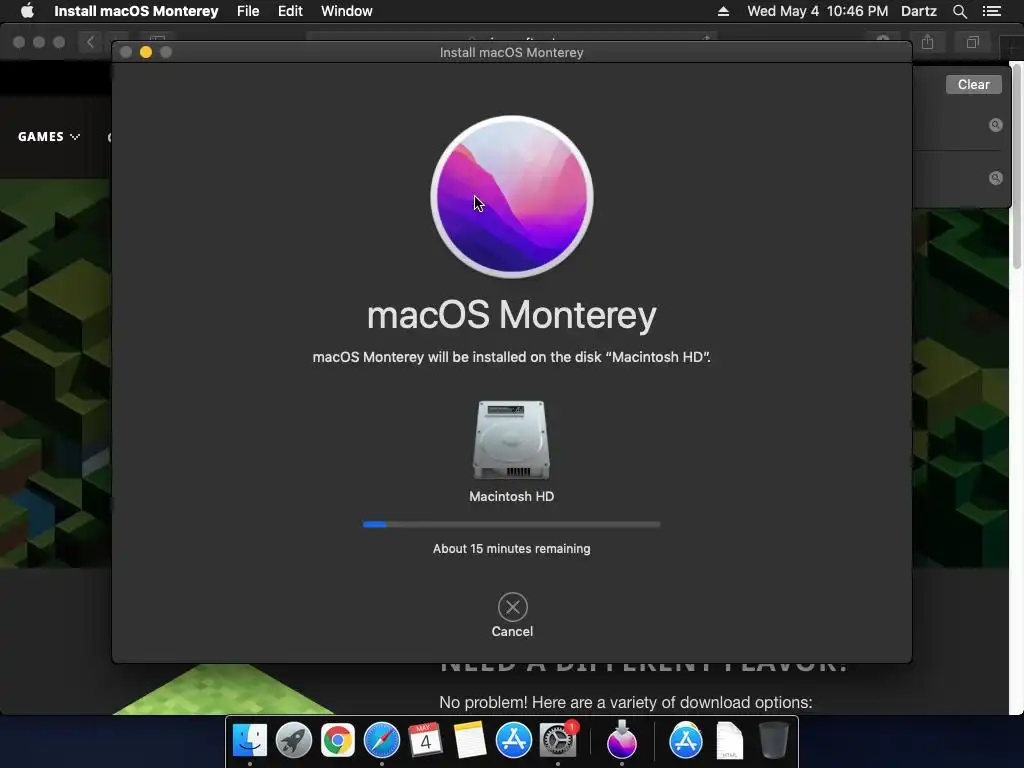Open the Applications folder in the Dock

[x=686, y=741]
